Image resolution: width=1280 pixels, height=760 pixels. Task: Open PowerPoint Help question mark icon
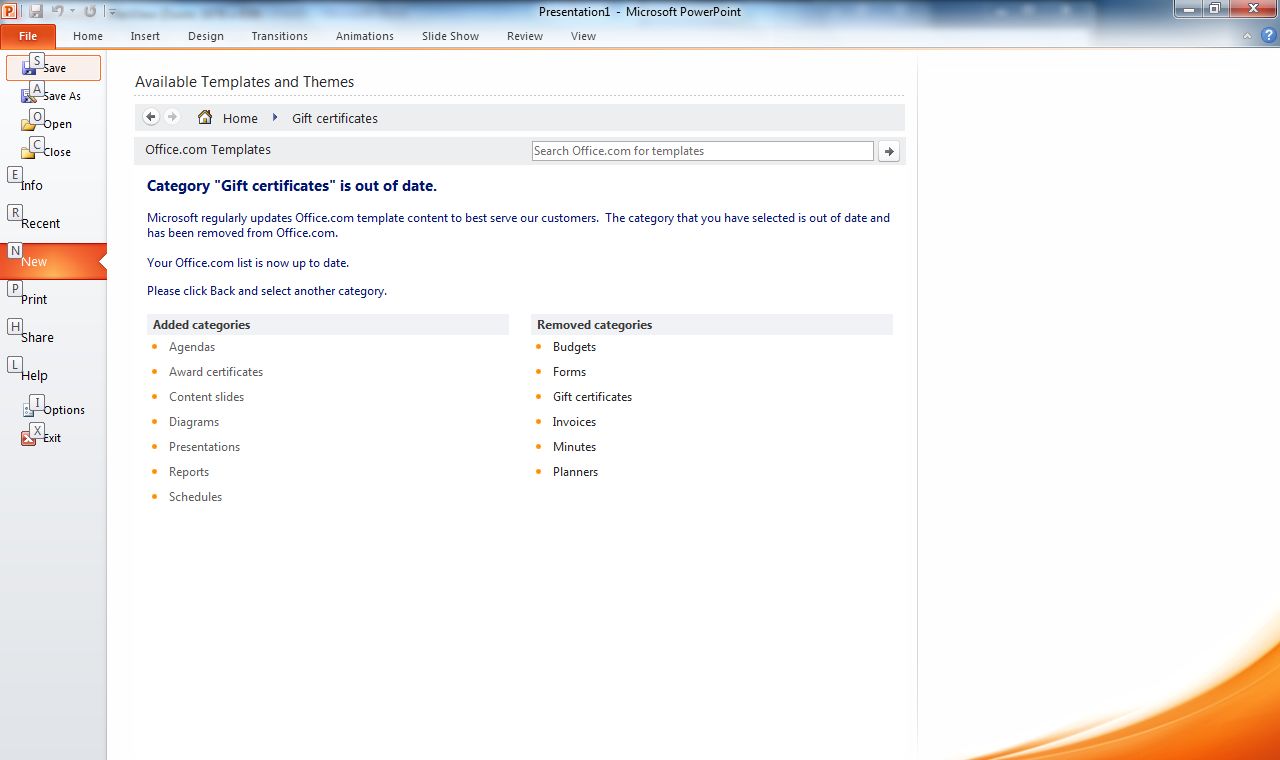1268,35
